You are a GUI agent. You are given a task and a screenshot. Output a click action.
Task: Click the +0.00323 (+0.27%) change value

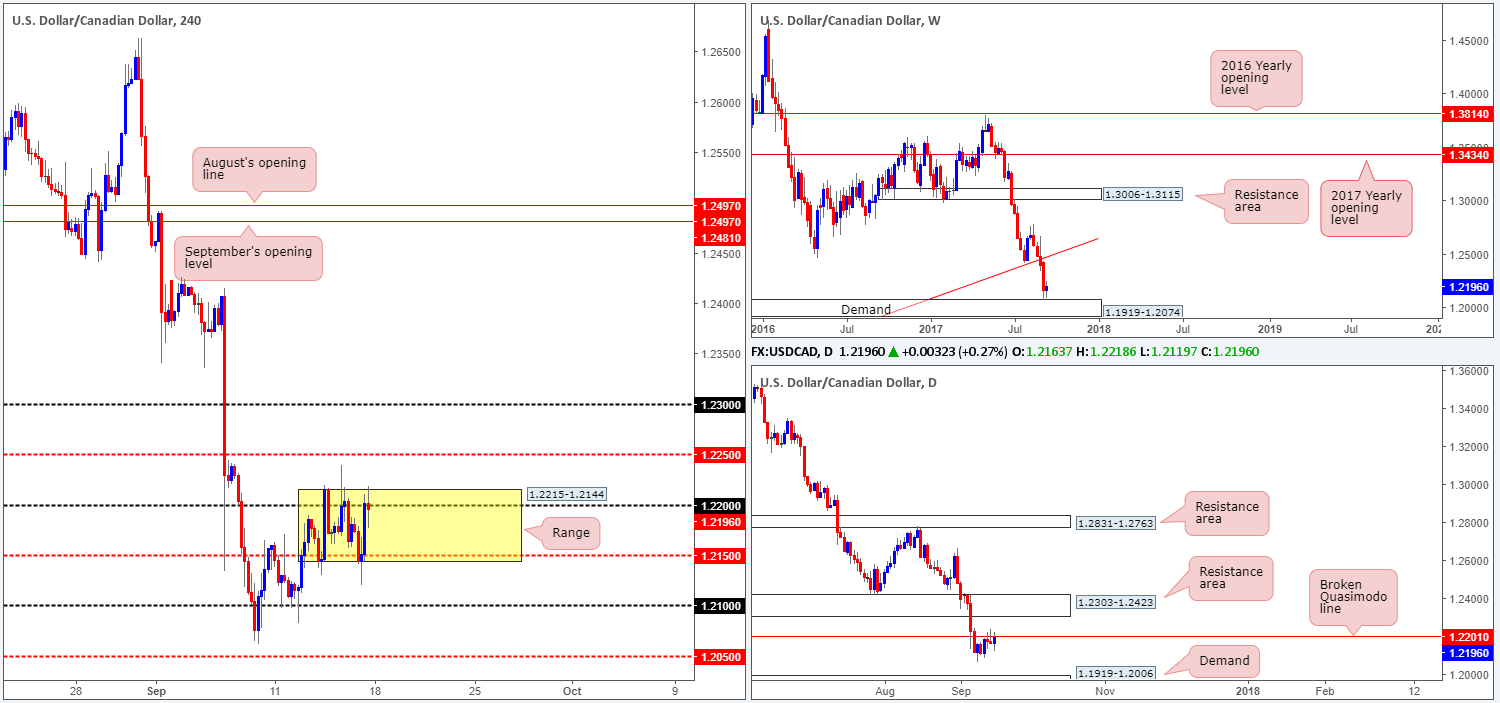click(x=957, y=353)
